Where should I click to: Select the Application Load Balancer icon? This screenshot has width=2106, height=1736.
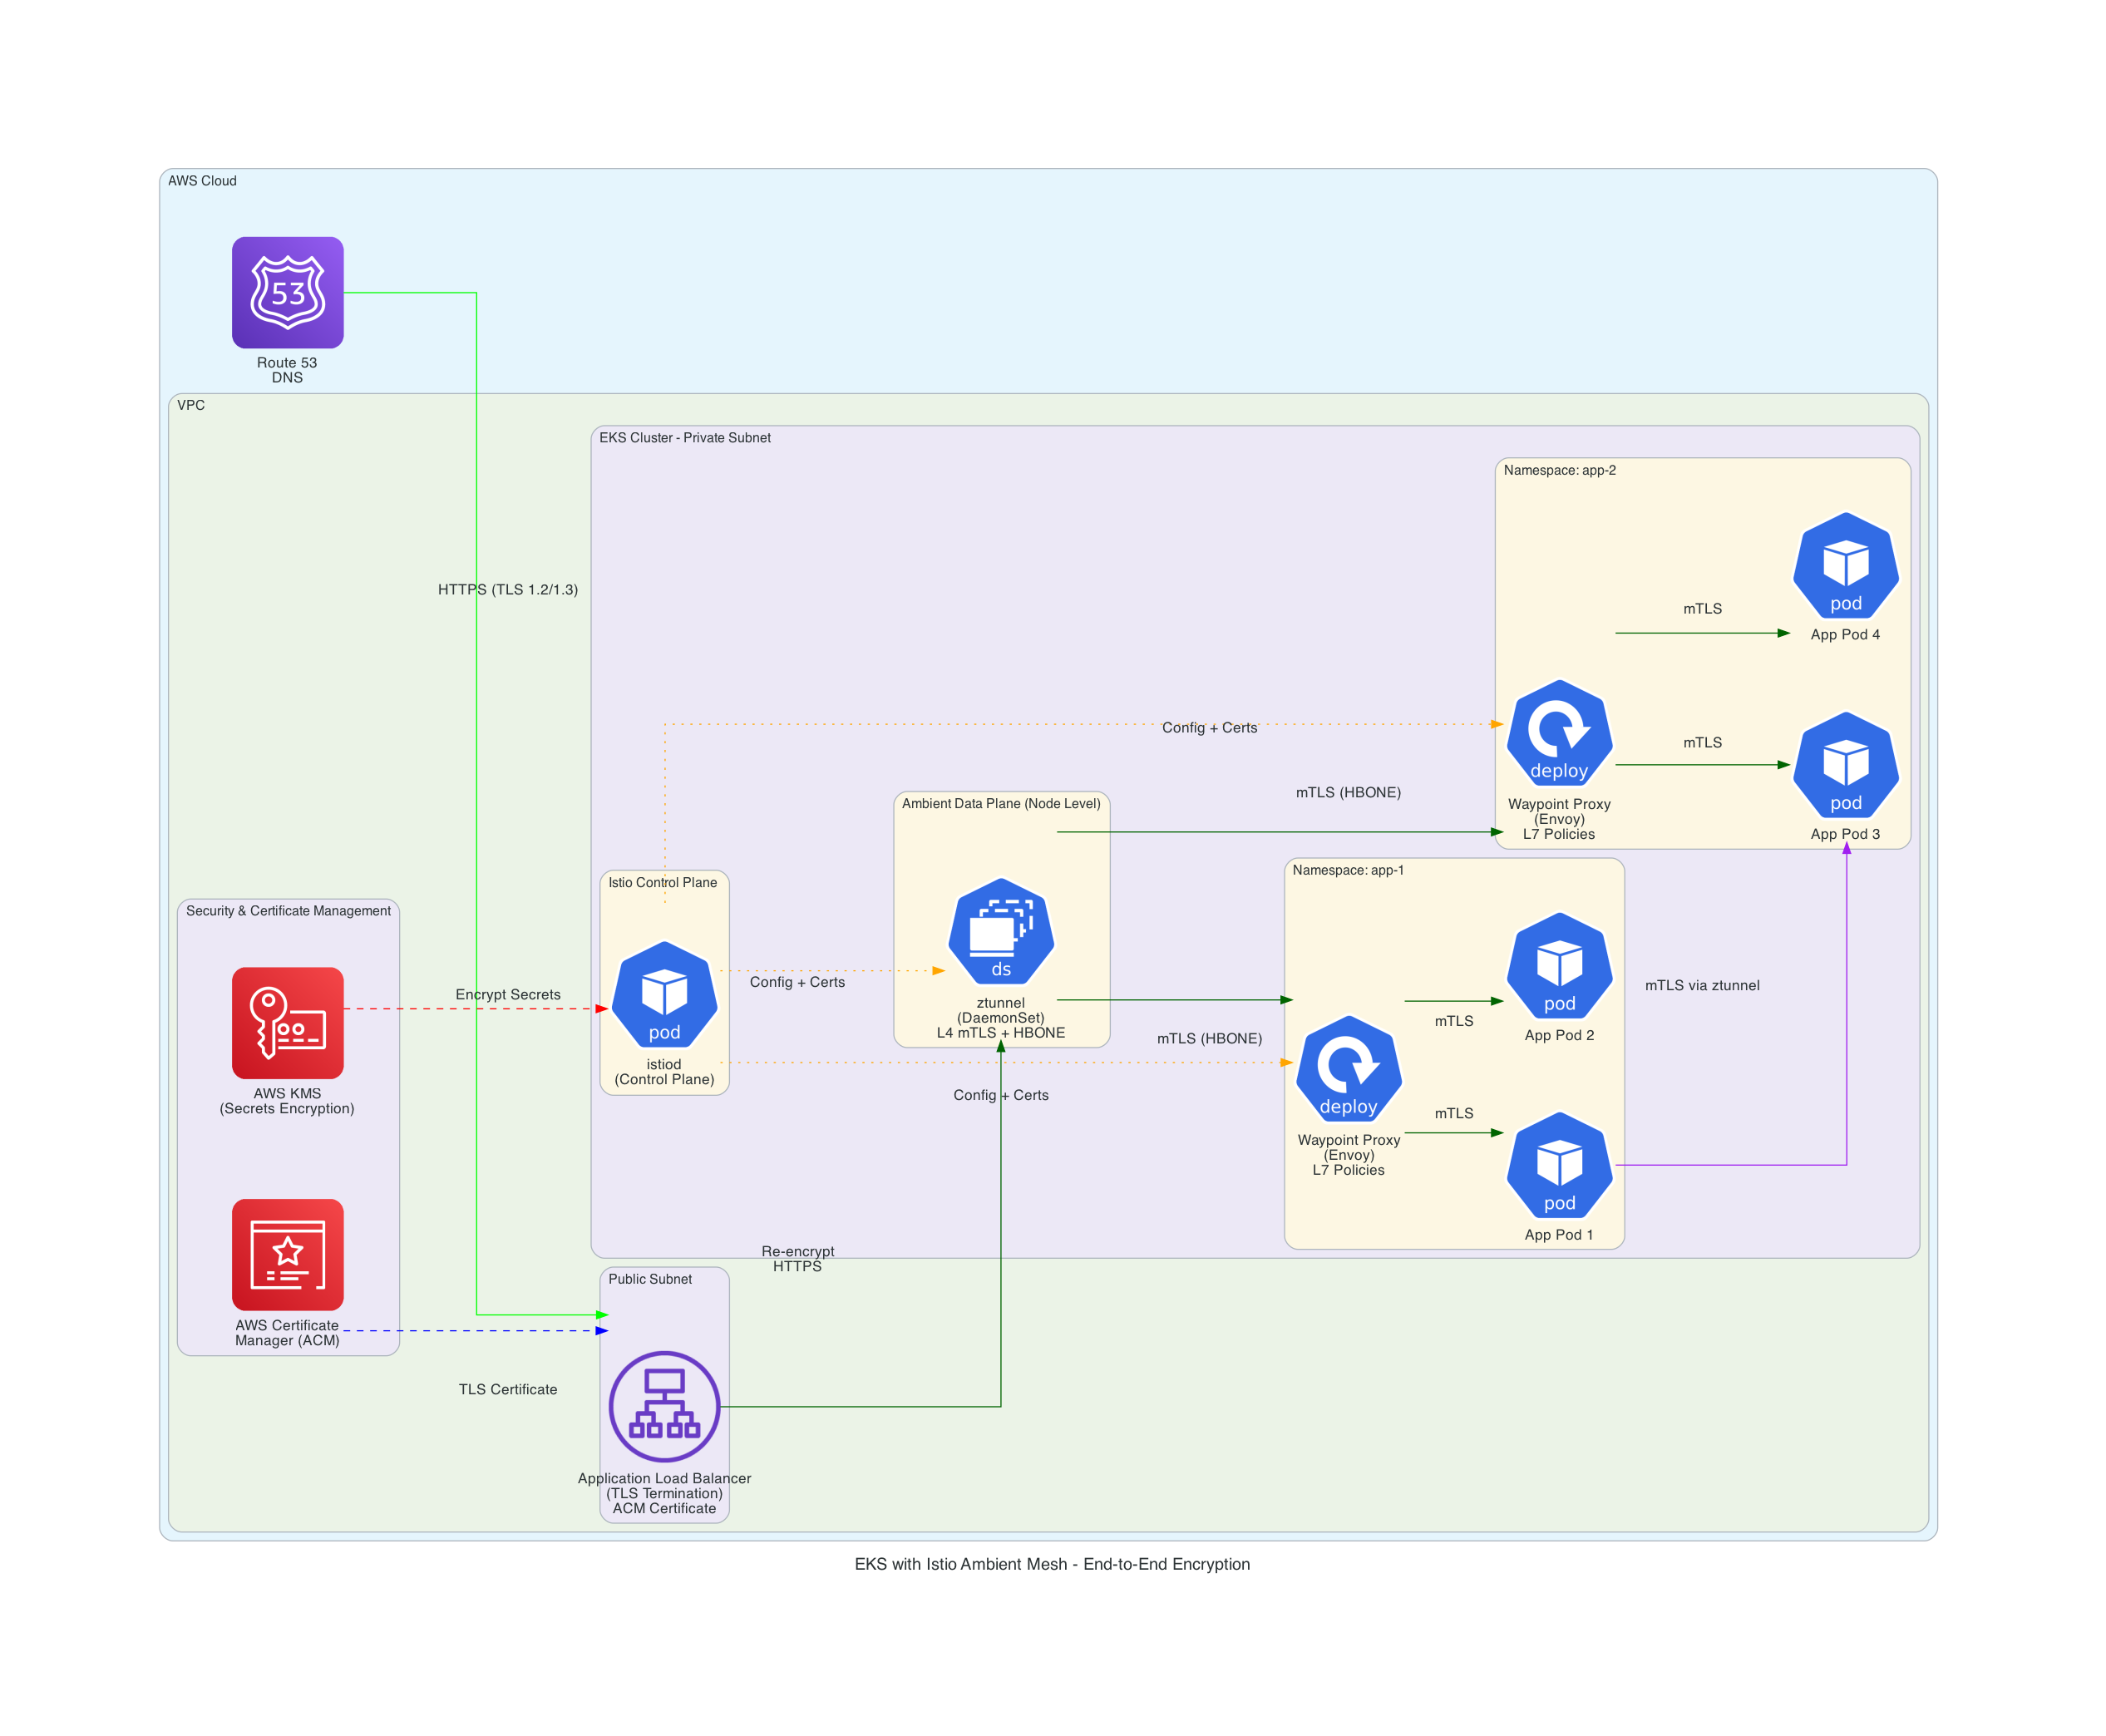pos(664,1406)
